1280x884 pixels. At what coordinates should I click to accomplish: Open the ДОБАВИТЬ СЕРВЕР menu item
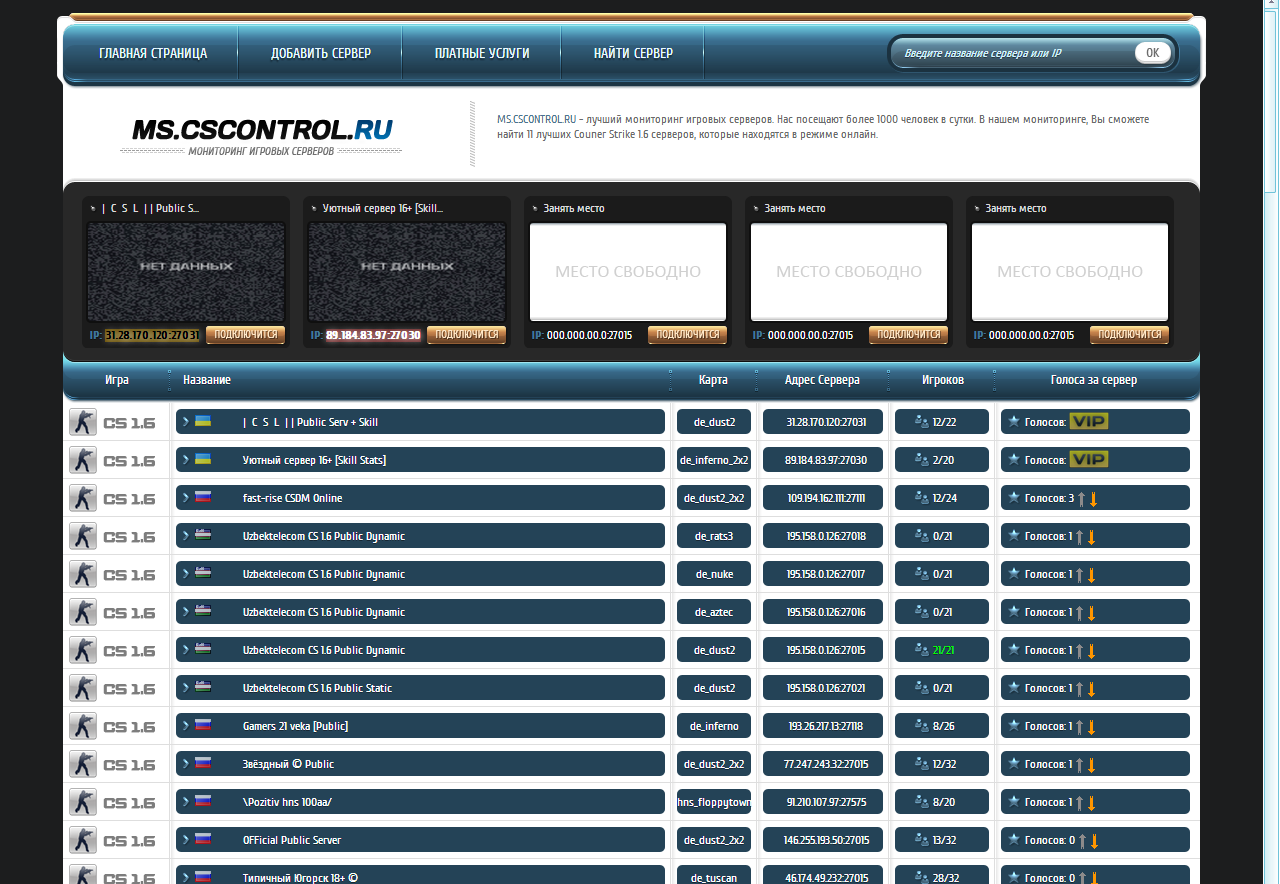click(320, 53)
